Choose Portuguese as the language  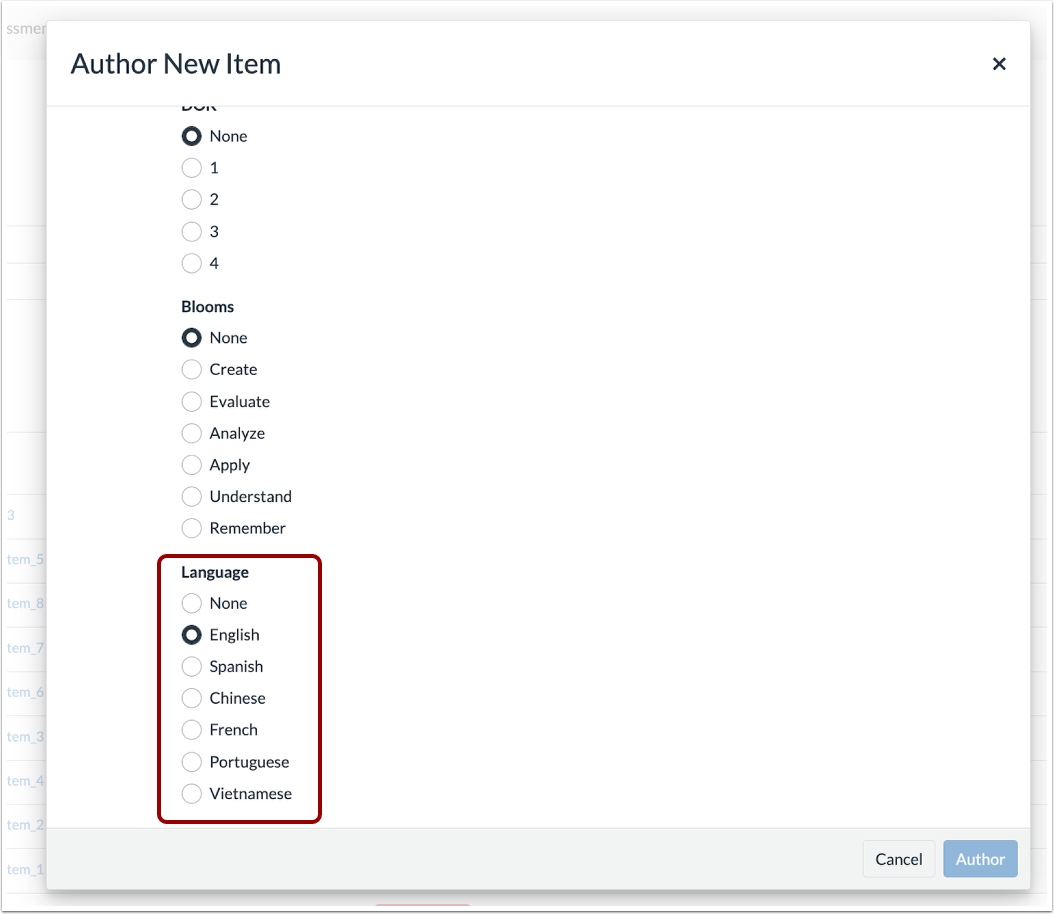tap(191, 762)
